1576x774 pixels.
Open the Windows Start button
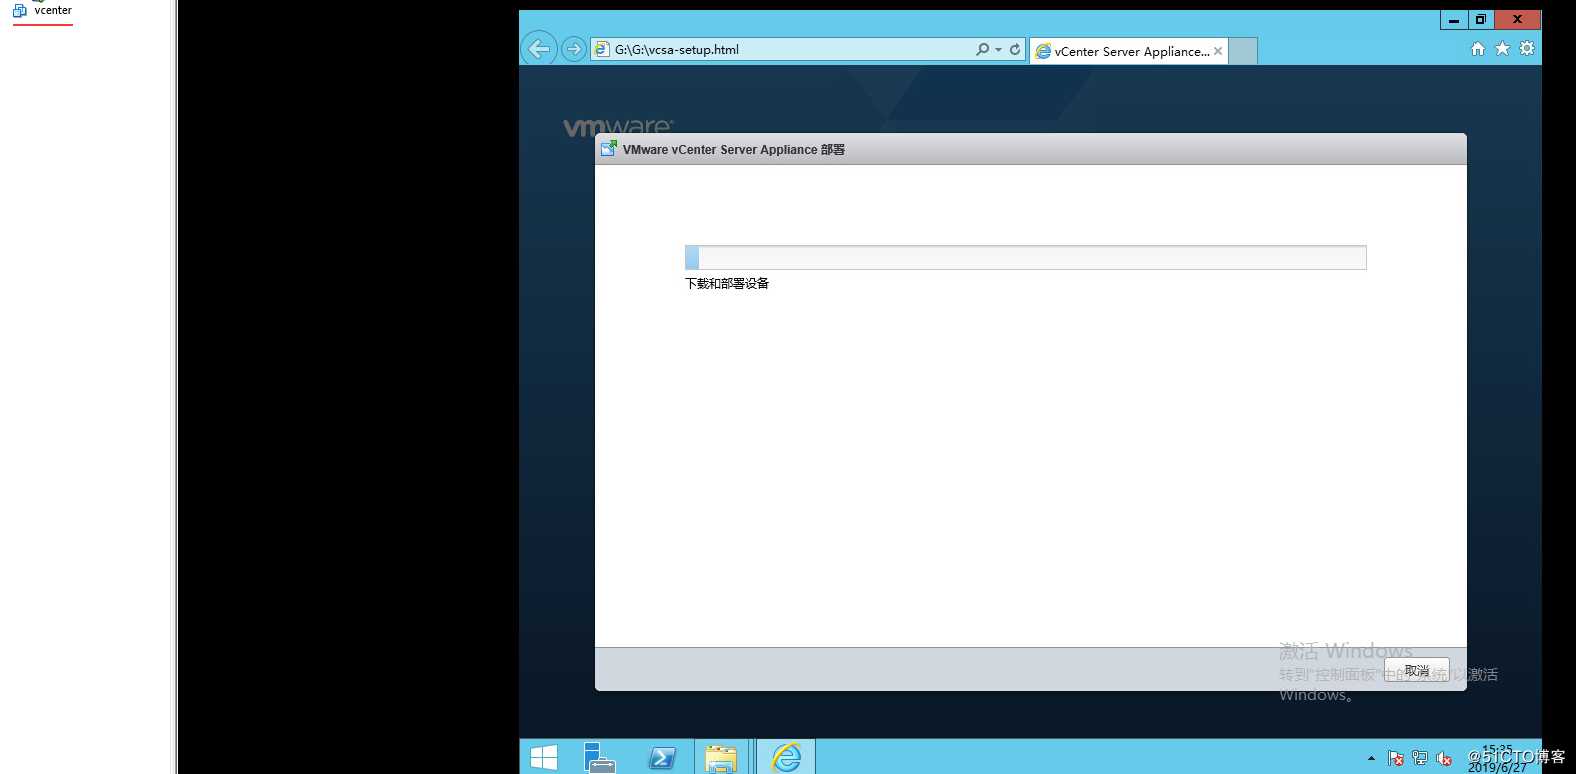[544, 758]
